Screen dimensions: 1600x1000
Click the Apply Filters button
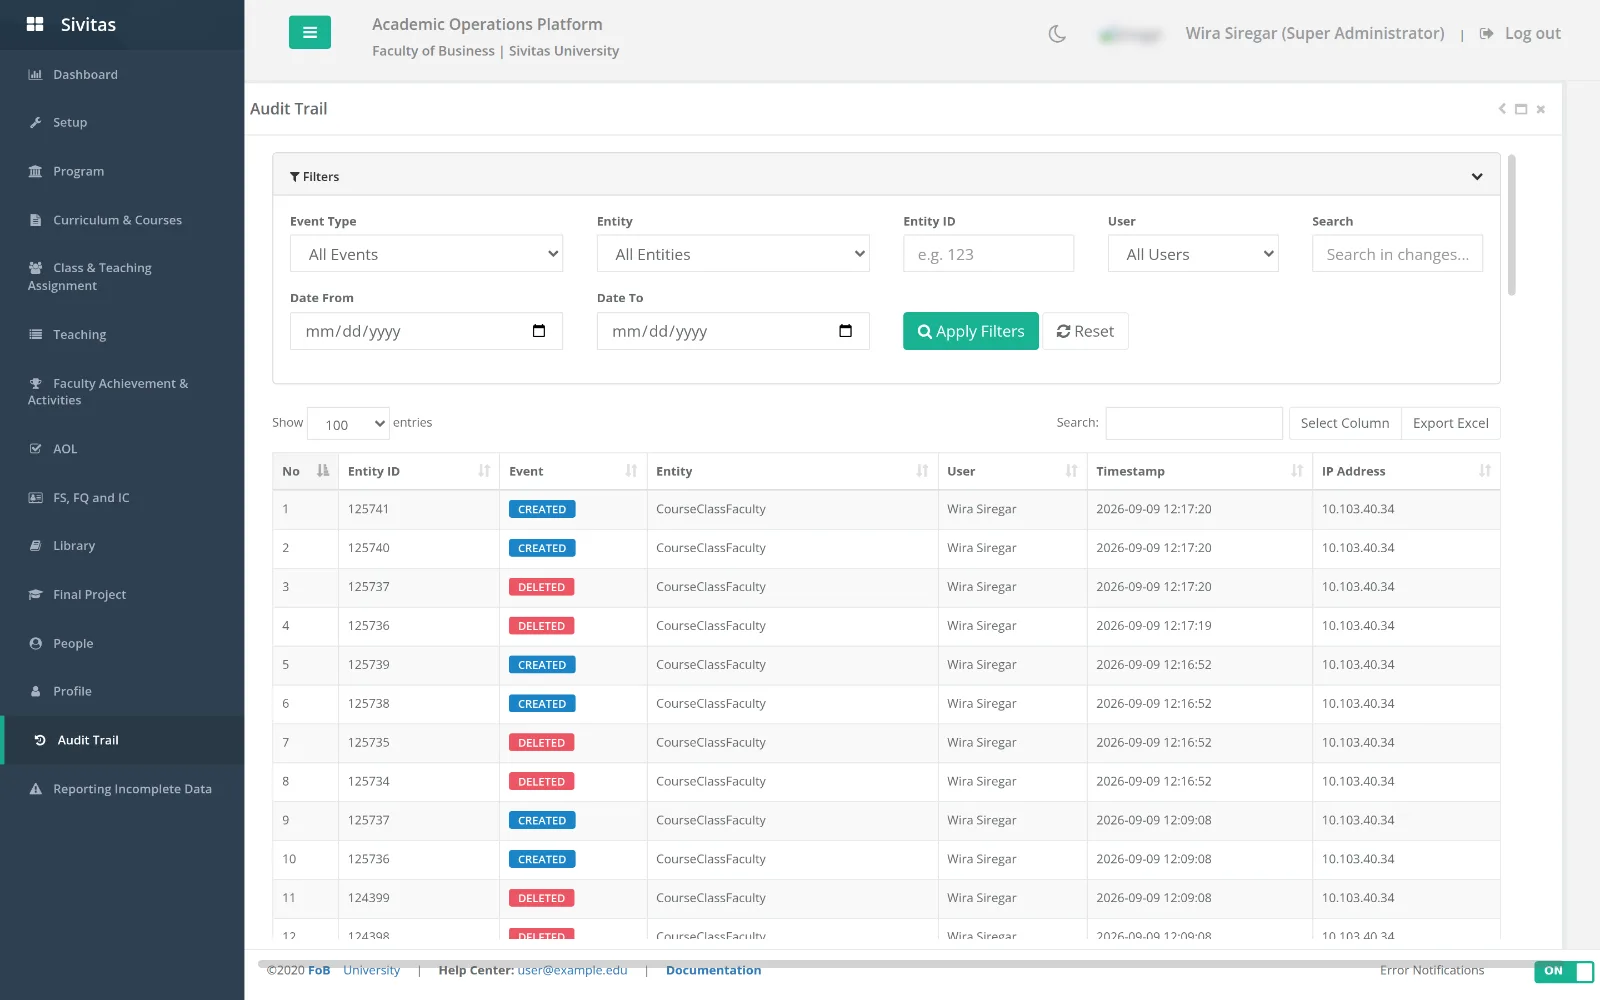970,331
